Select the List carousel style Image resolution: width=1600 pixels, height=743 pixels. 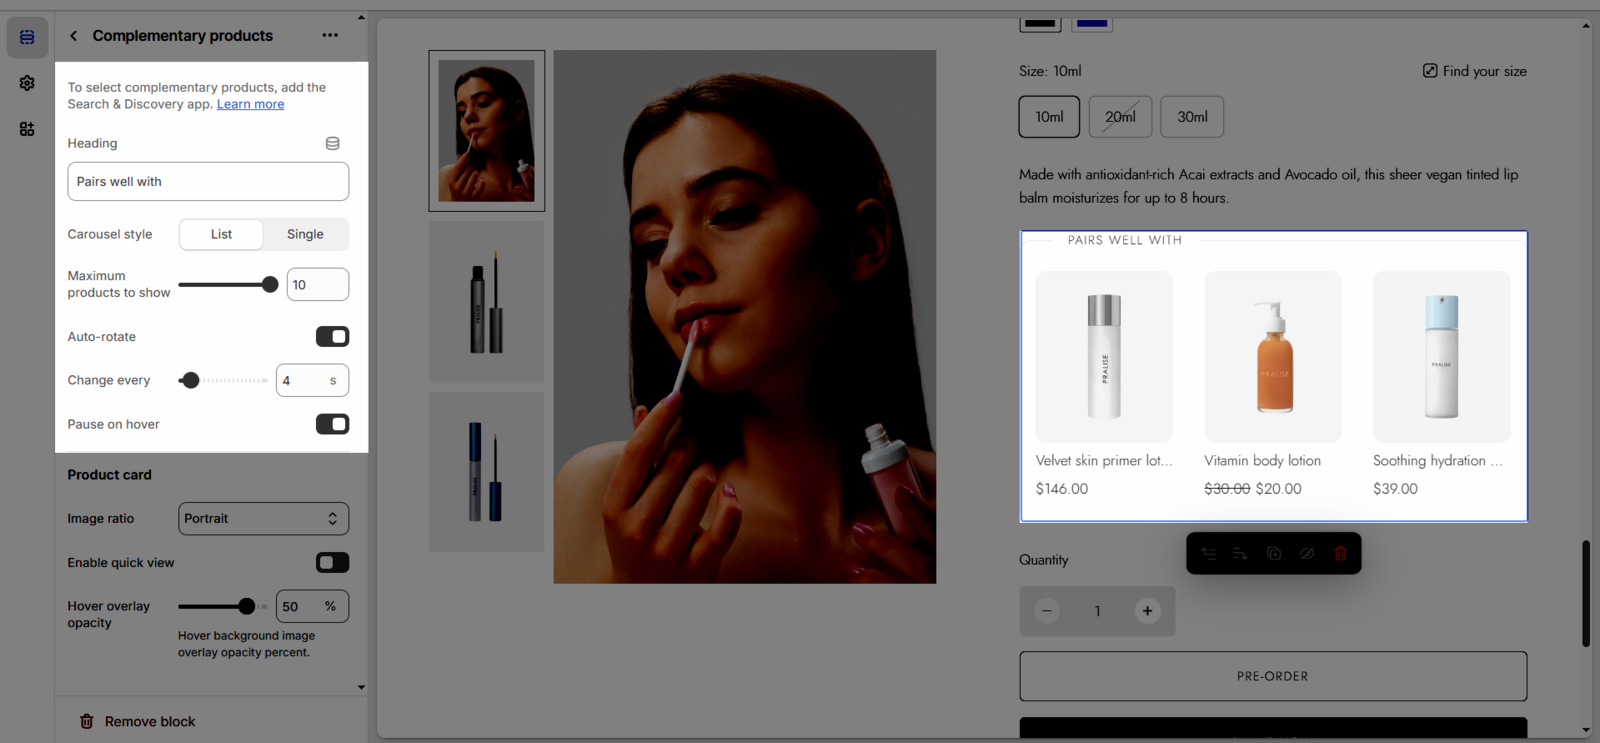pyautogui.click(x=221, y=235)
